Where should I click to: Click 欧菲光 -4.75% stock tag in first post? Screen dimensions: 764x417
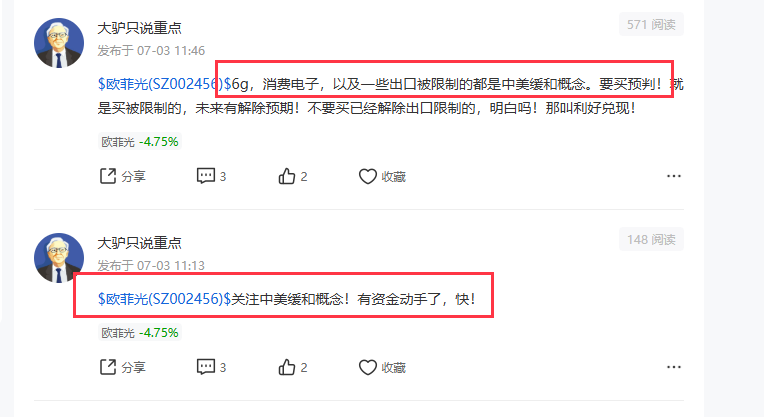[x=140, y=142]
